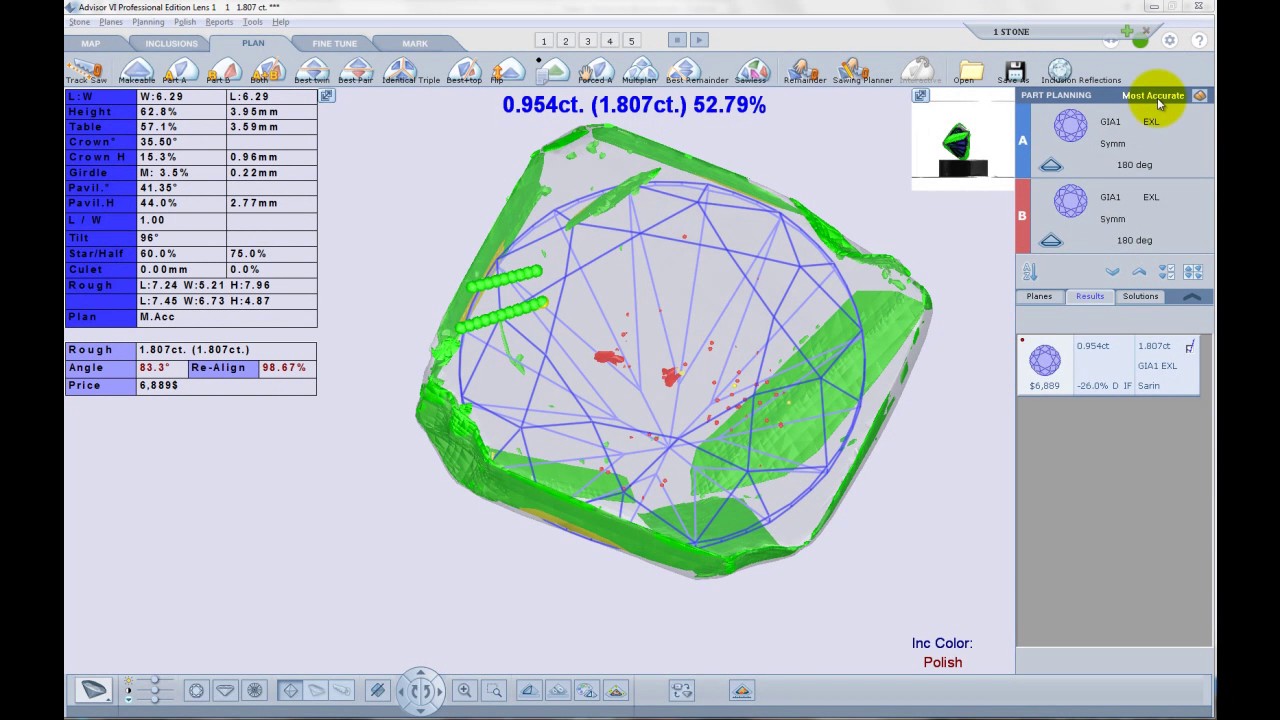Toggle the checklist selection icon
1280x720 pixels.
tap(1167, 272)
